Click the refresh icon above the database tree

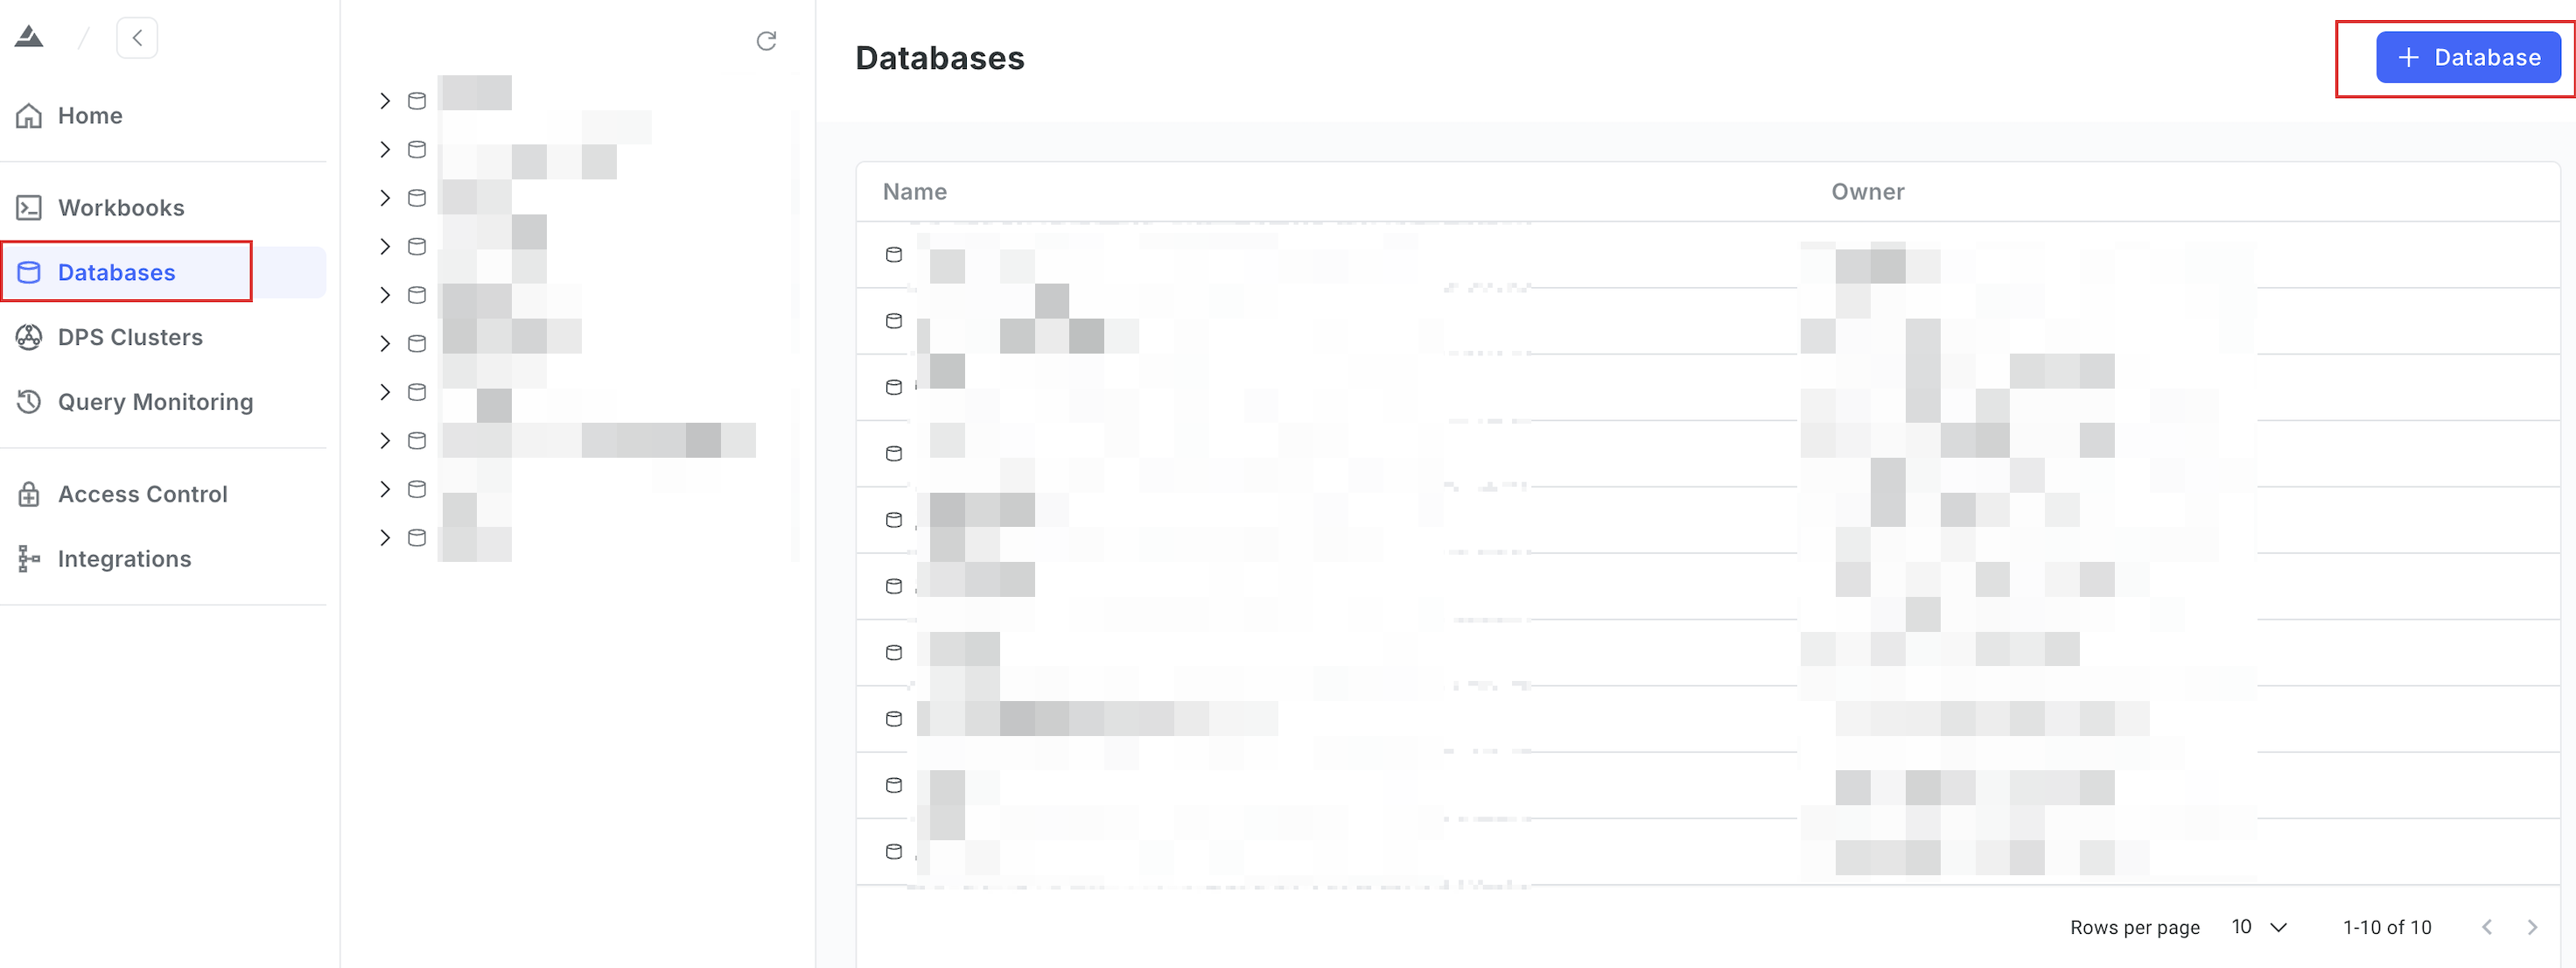click(x=766, y=41)
